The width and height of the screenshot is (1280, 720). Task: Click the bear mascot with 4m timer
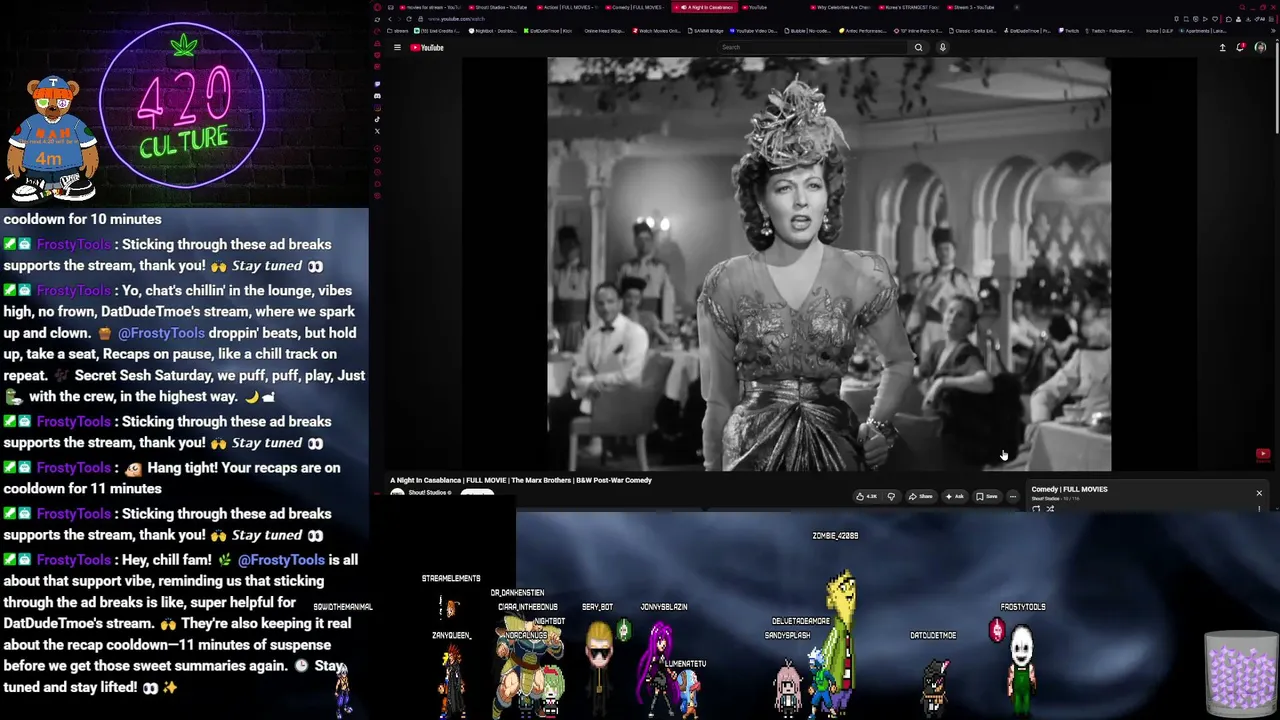(x=52, y=138)
